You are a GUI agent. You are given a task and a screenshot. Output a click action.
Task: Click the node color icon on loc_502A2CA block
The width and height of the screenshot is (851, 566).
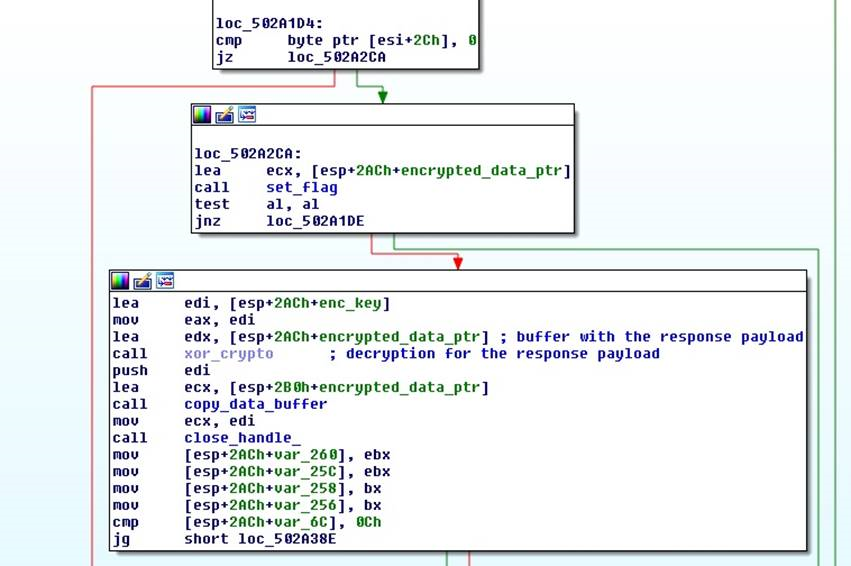point(202,115)
